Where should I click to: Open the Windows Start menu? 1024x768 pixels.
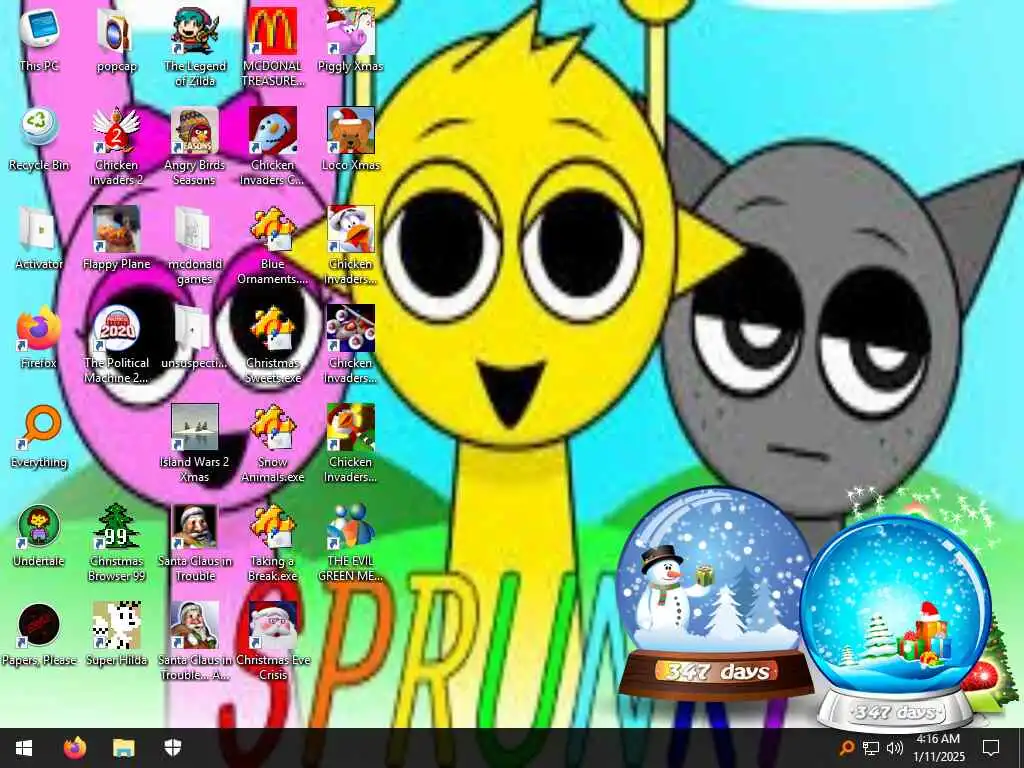pos(24,748)
